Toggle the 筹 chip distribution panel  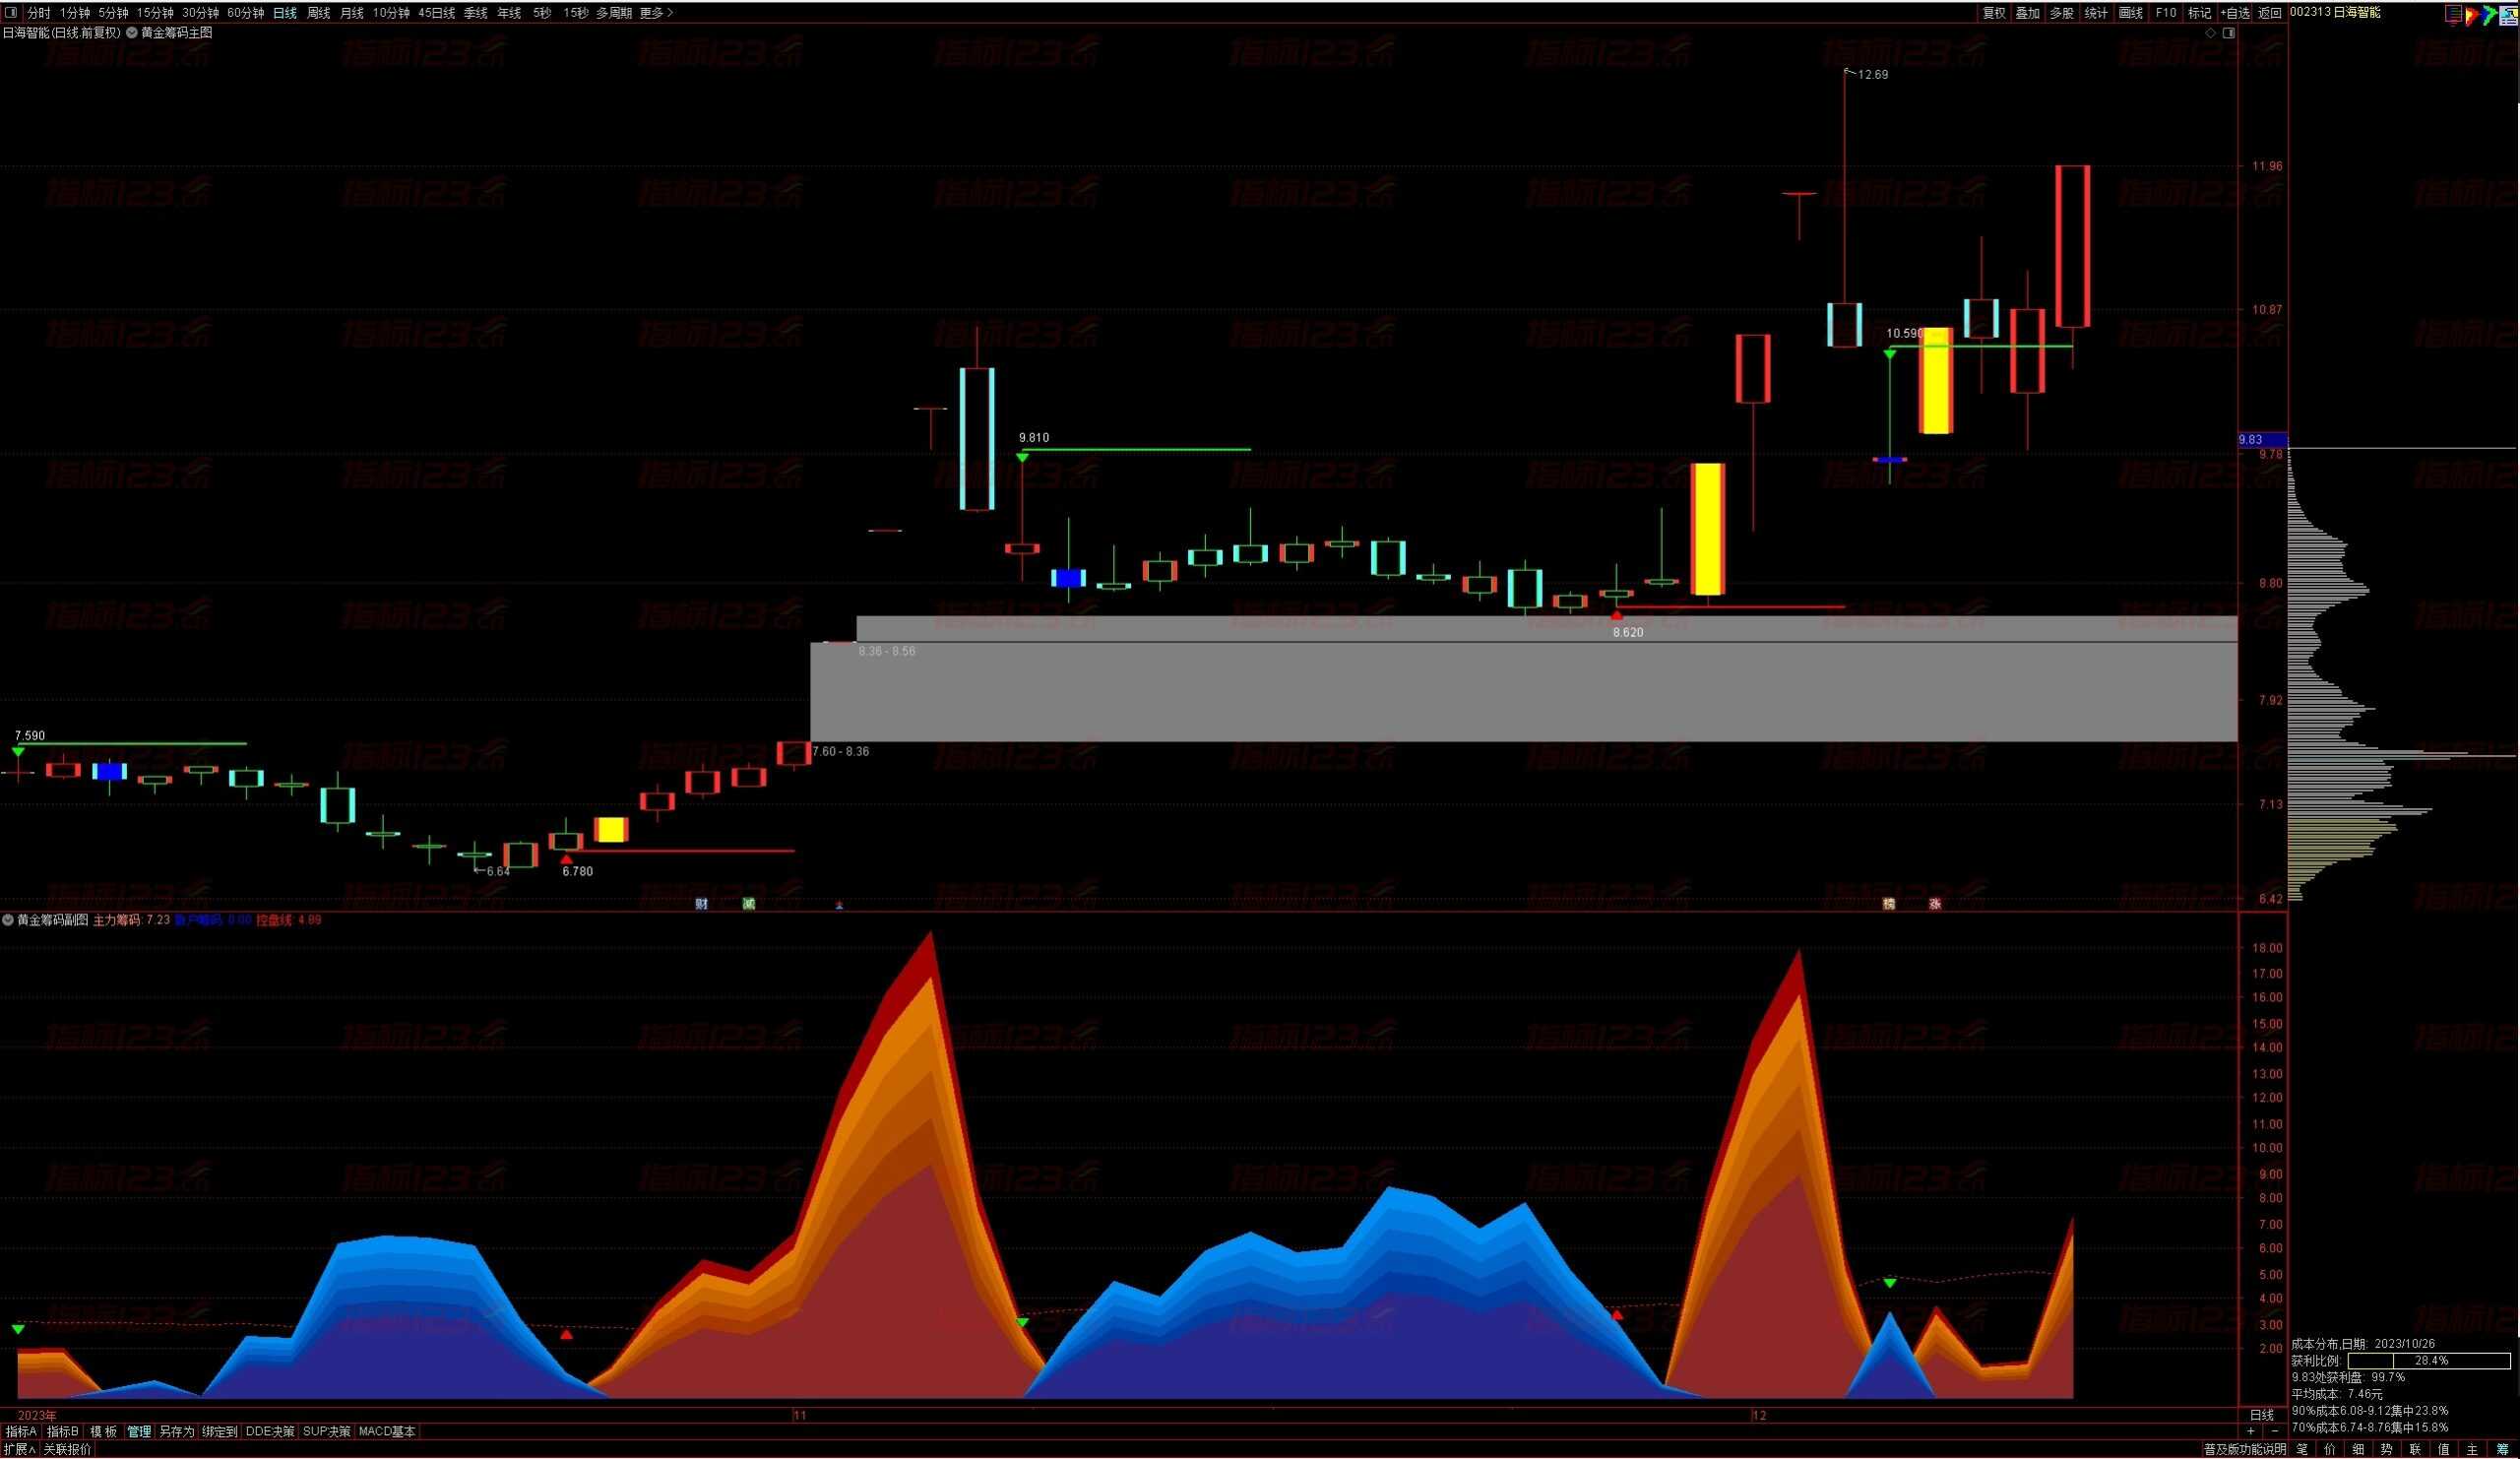tap(2502, 1449)
